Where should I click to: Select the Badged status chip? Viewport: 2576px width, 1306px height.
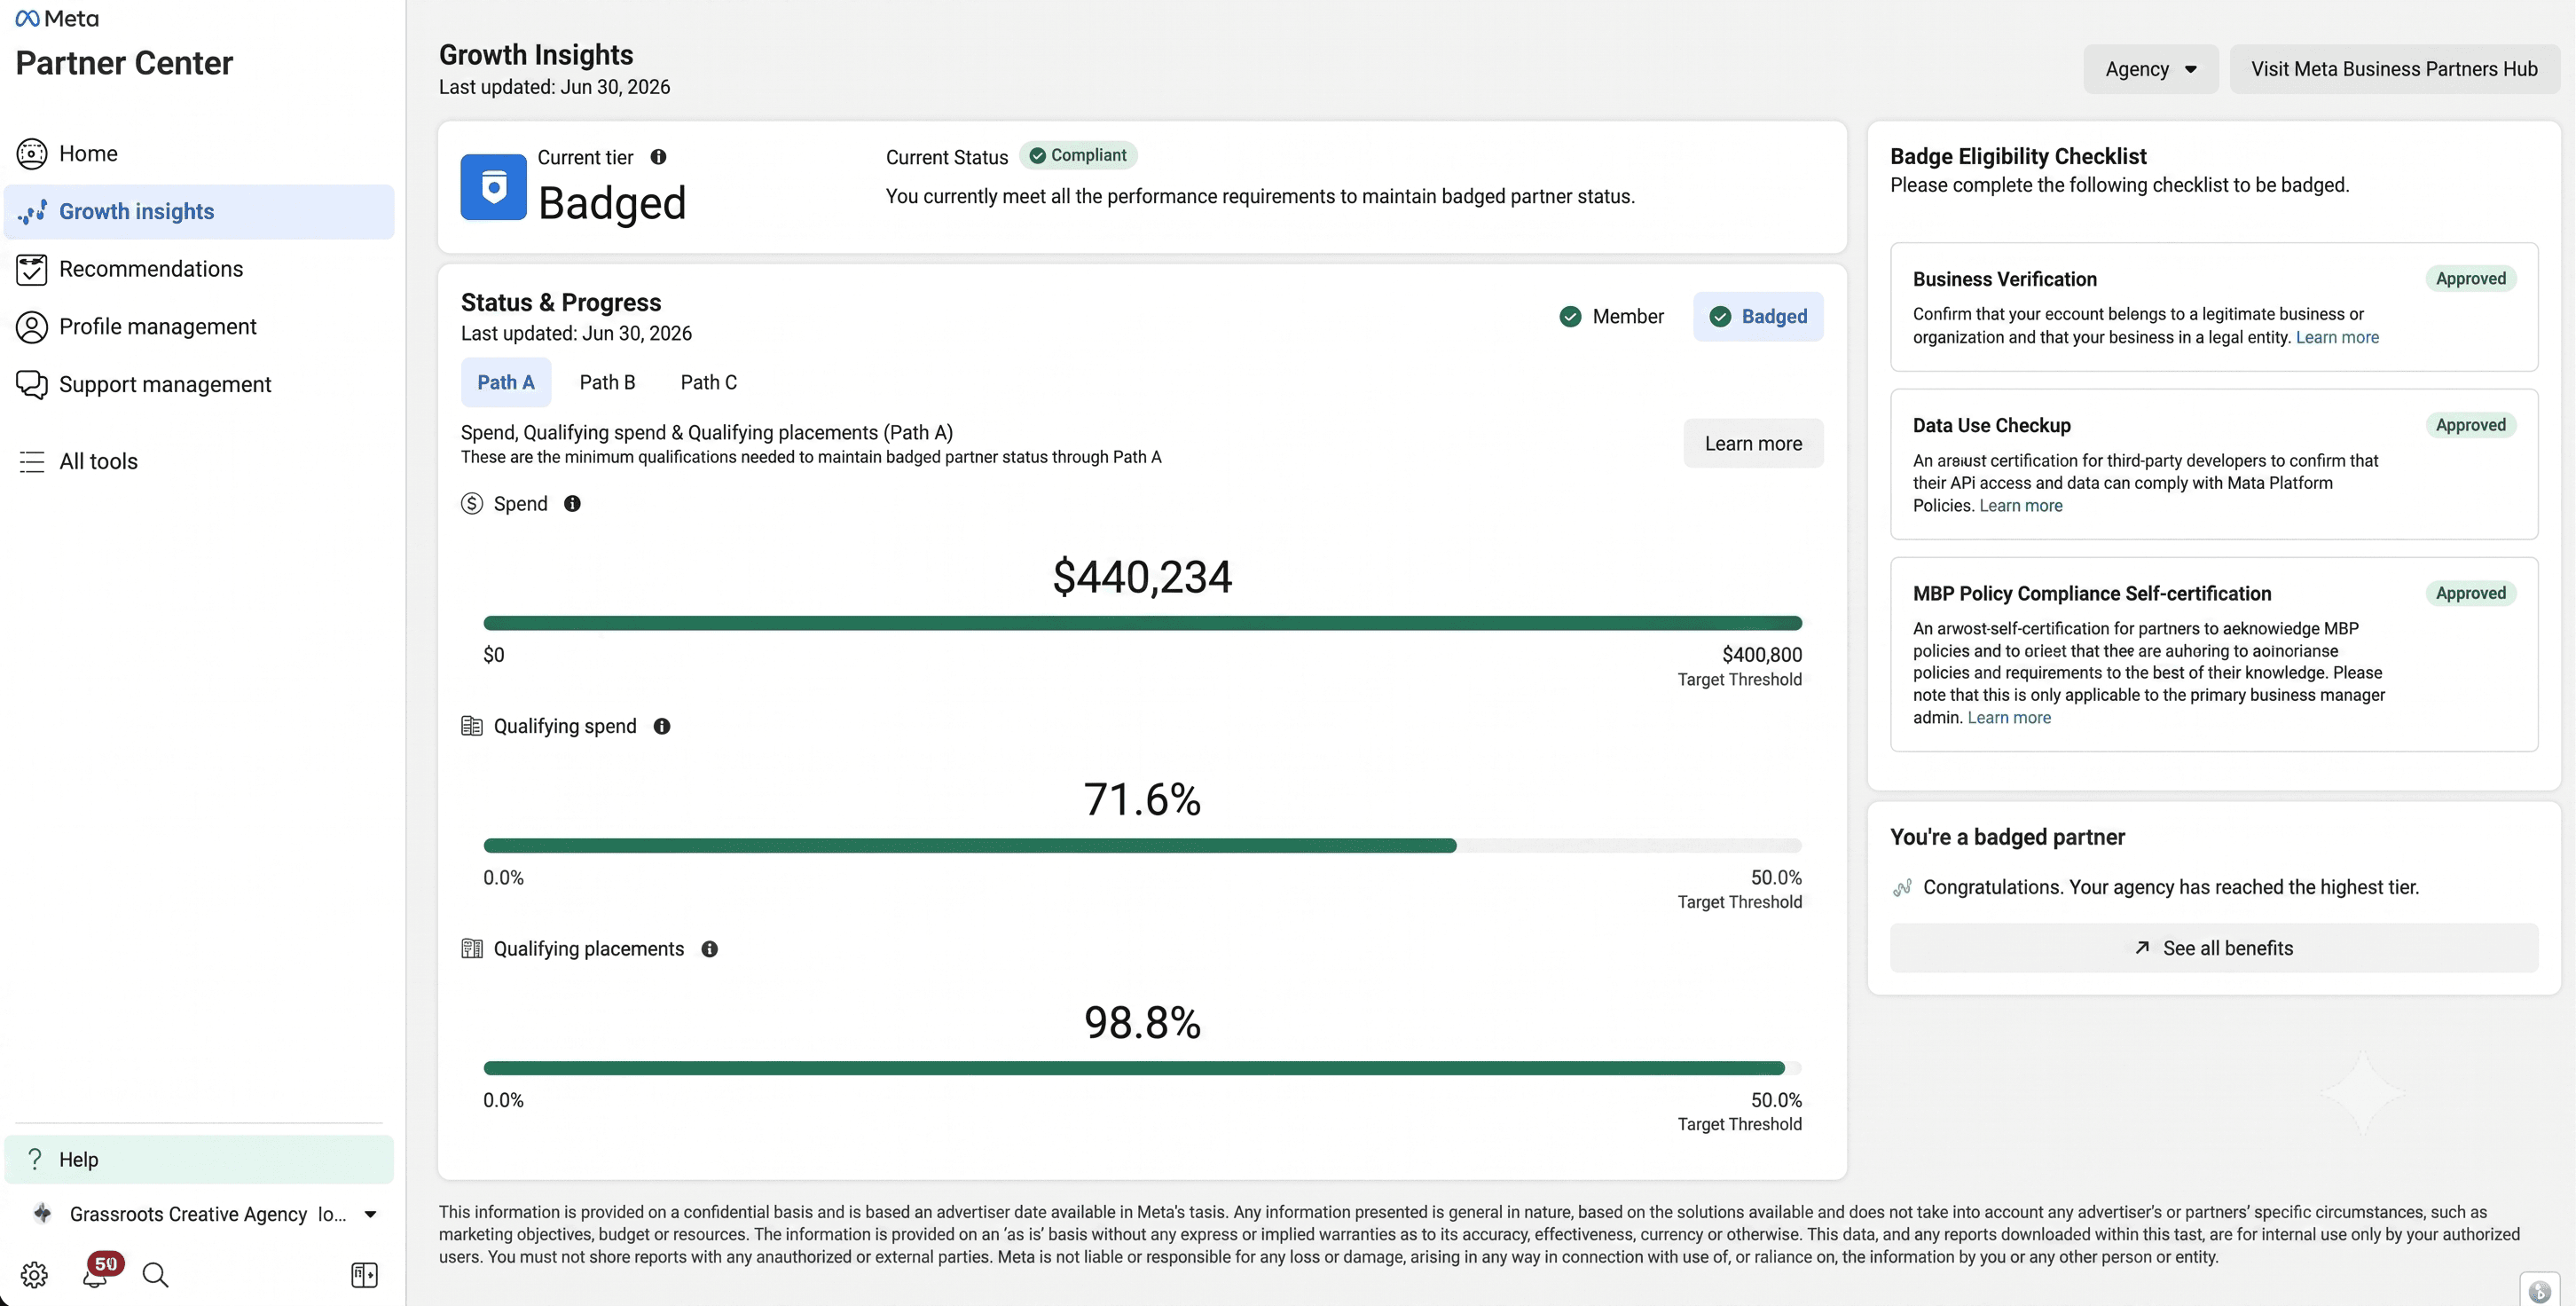coord(1758,316)
